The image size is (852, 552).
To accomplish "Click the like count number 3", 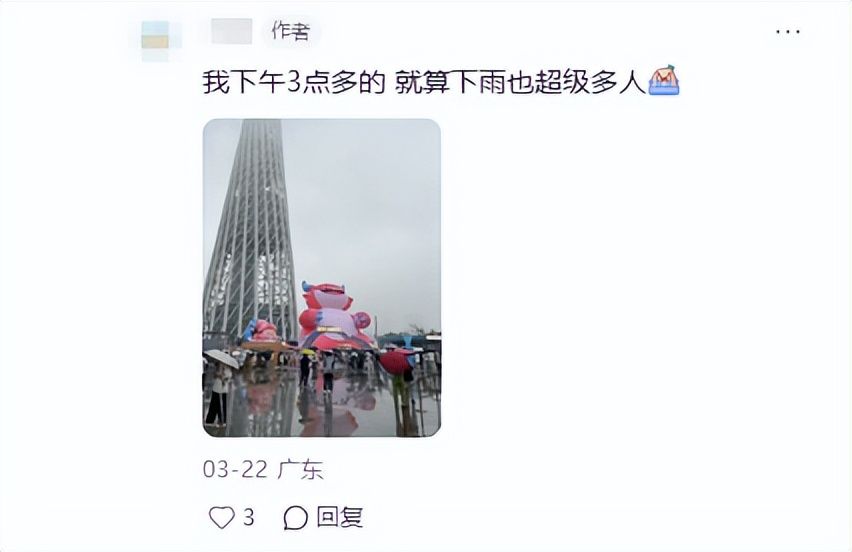I will (x=248, y=517).
